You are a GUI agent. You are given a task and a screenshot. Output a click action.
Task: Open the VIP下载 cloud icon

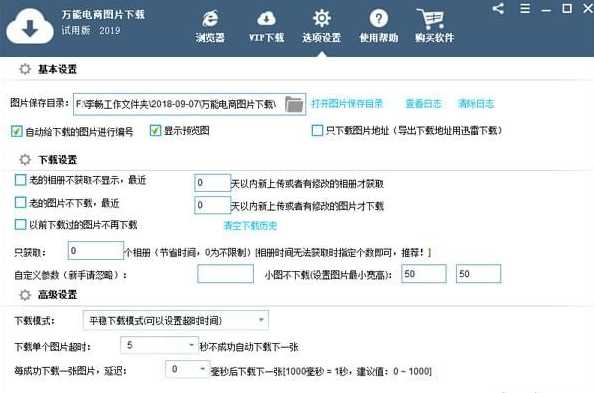point(266,19)
